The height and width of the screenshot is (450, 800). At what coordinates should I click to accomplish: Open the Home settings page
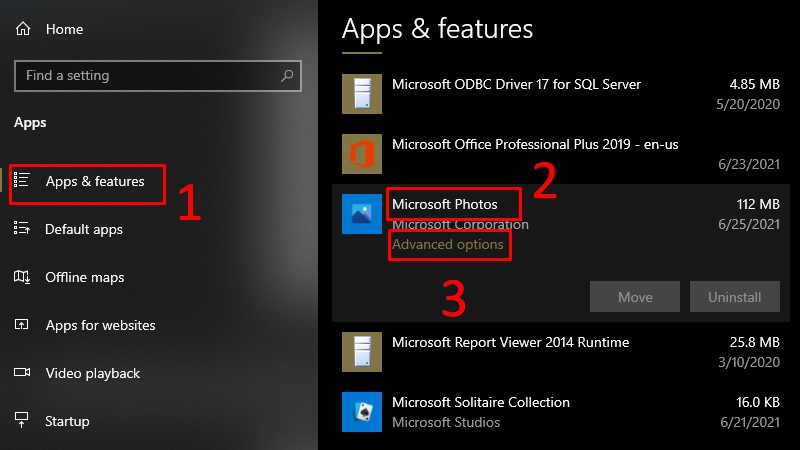tap(64, 29)
